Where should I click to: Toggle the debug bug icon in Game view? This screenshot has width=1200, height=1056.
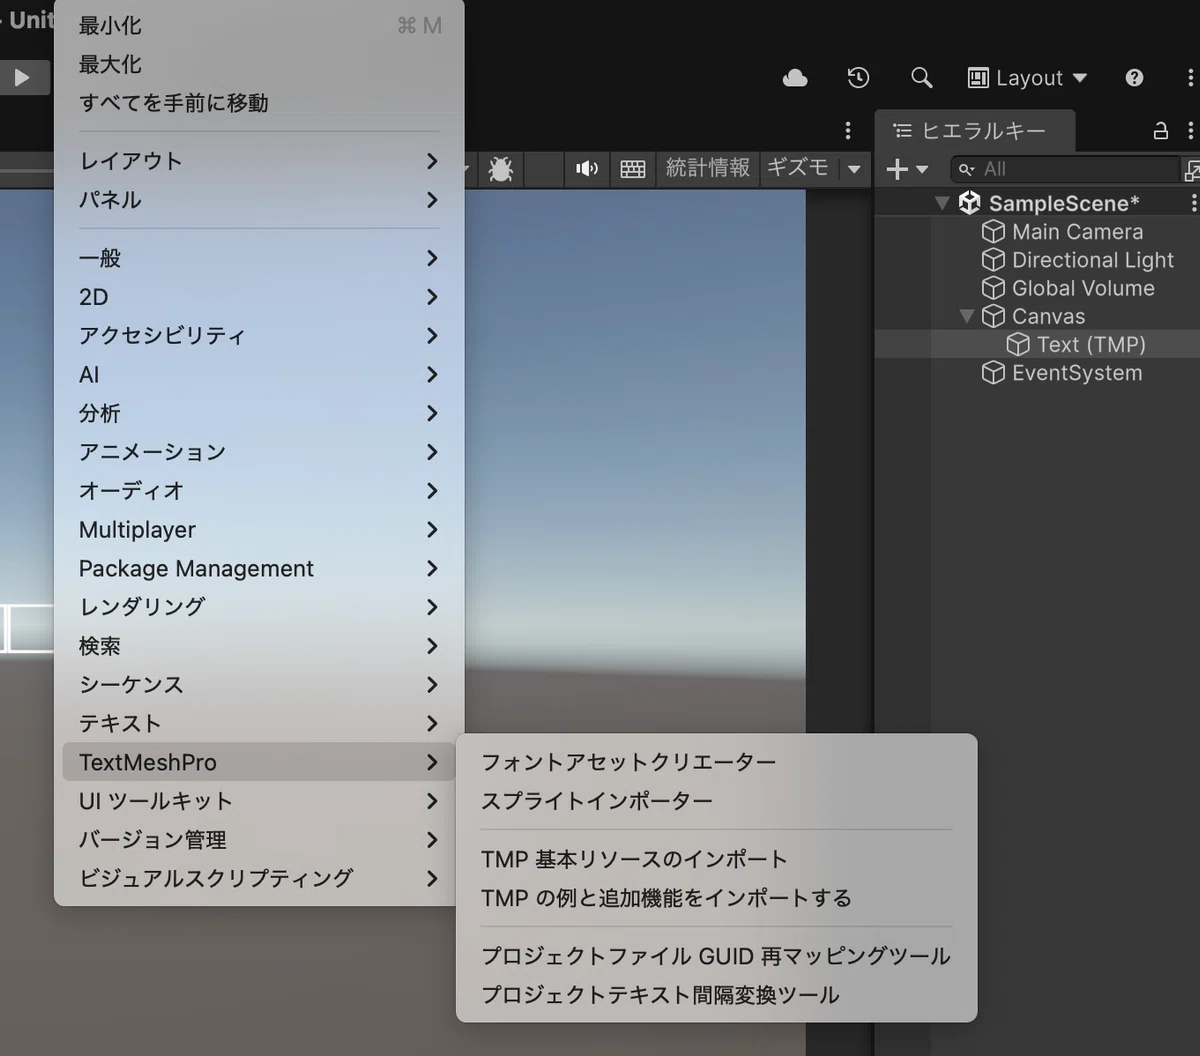coord(500,169)
